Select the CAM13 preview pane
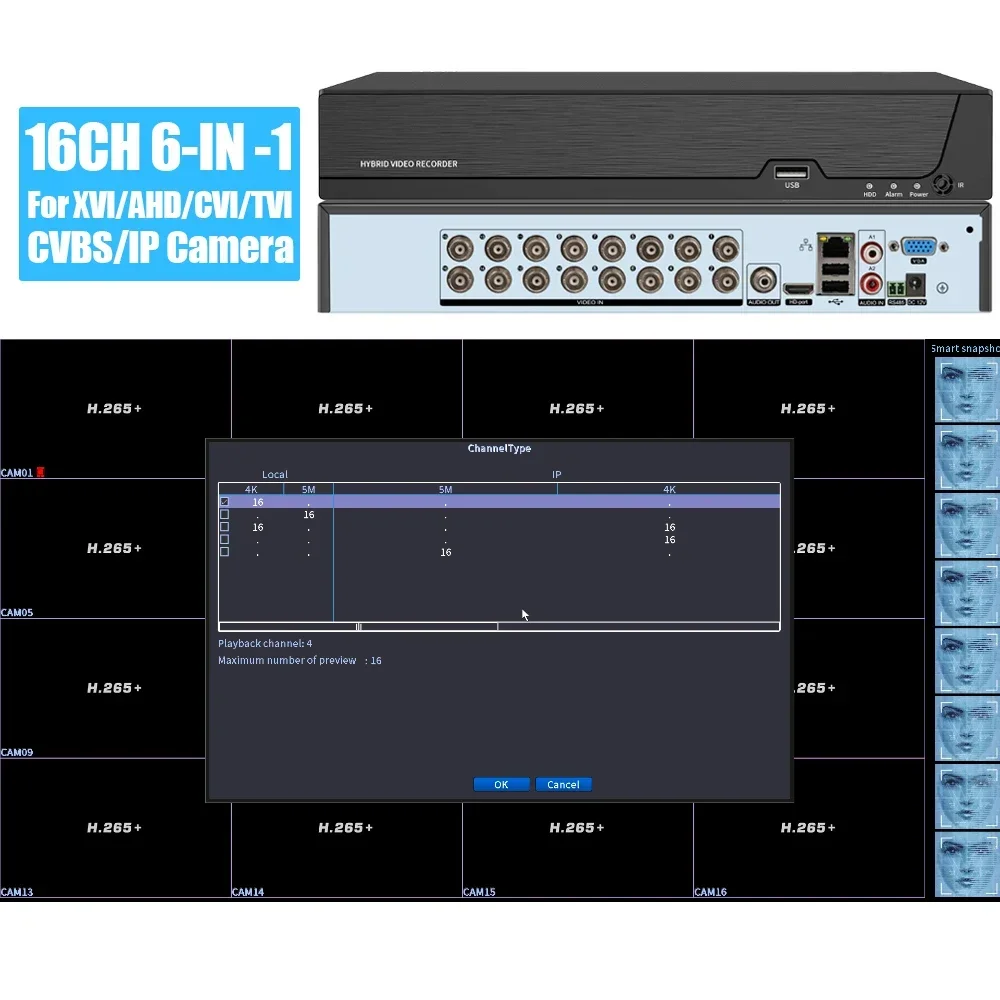This screenshot has width=1000, height=1000. tap(115, 828)
